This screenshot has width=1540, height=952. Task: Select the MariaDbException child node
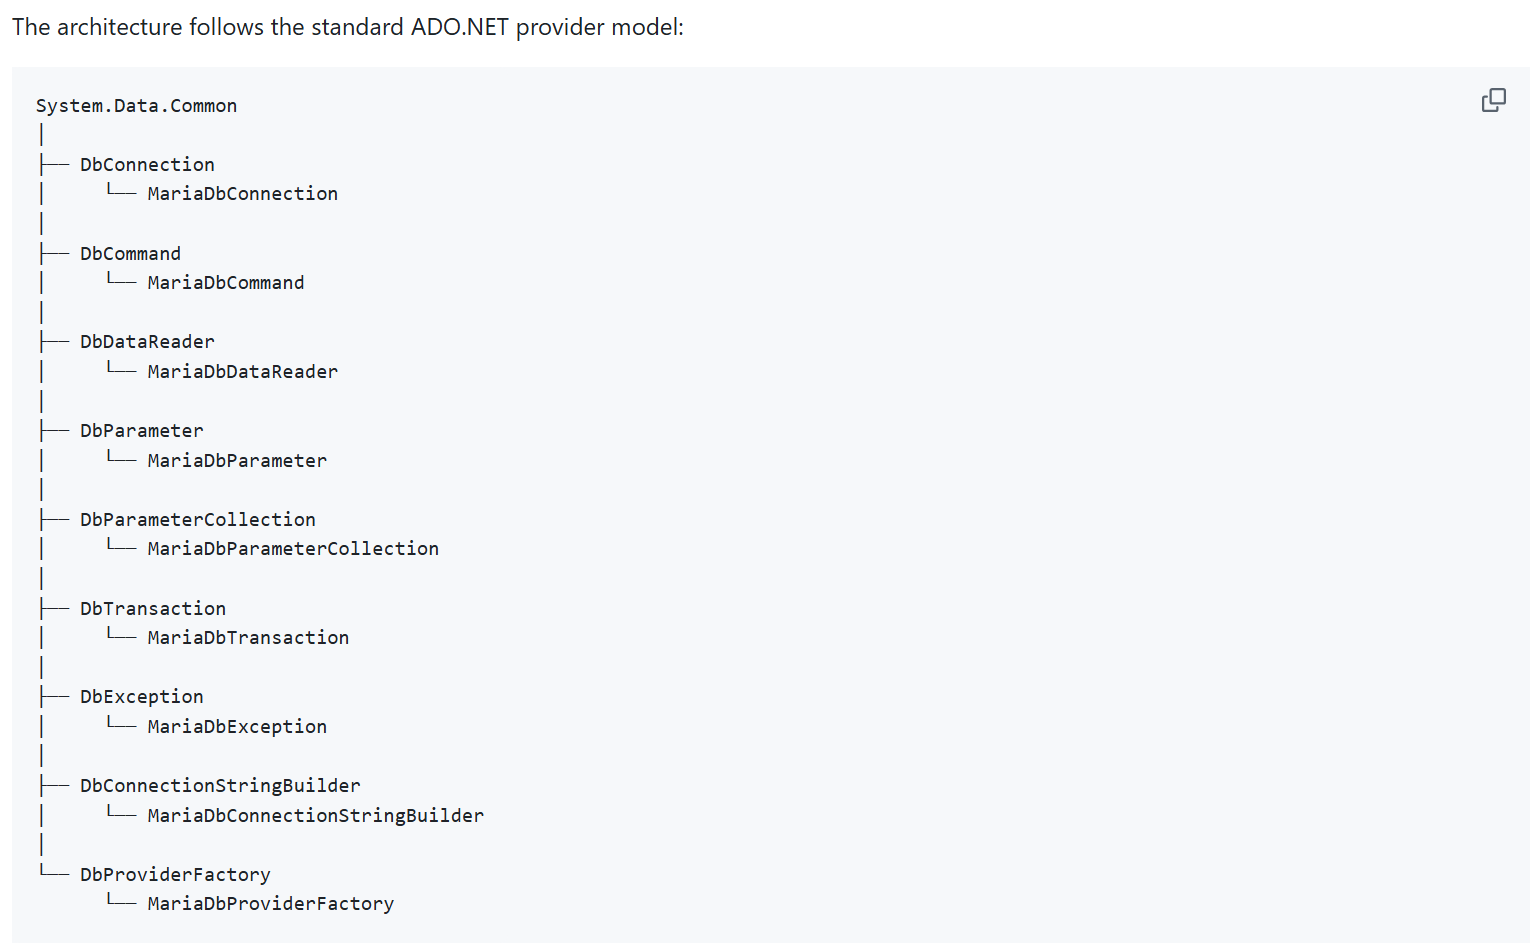click(x=237, y=727)
